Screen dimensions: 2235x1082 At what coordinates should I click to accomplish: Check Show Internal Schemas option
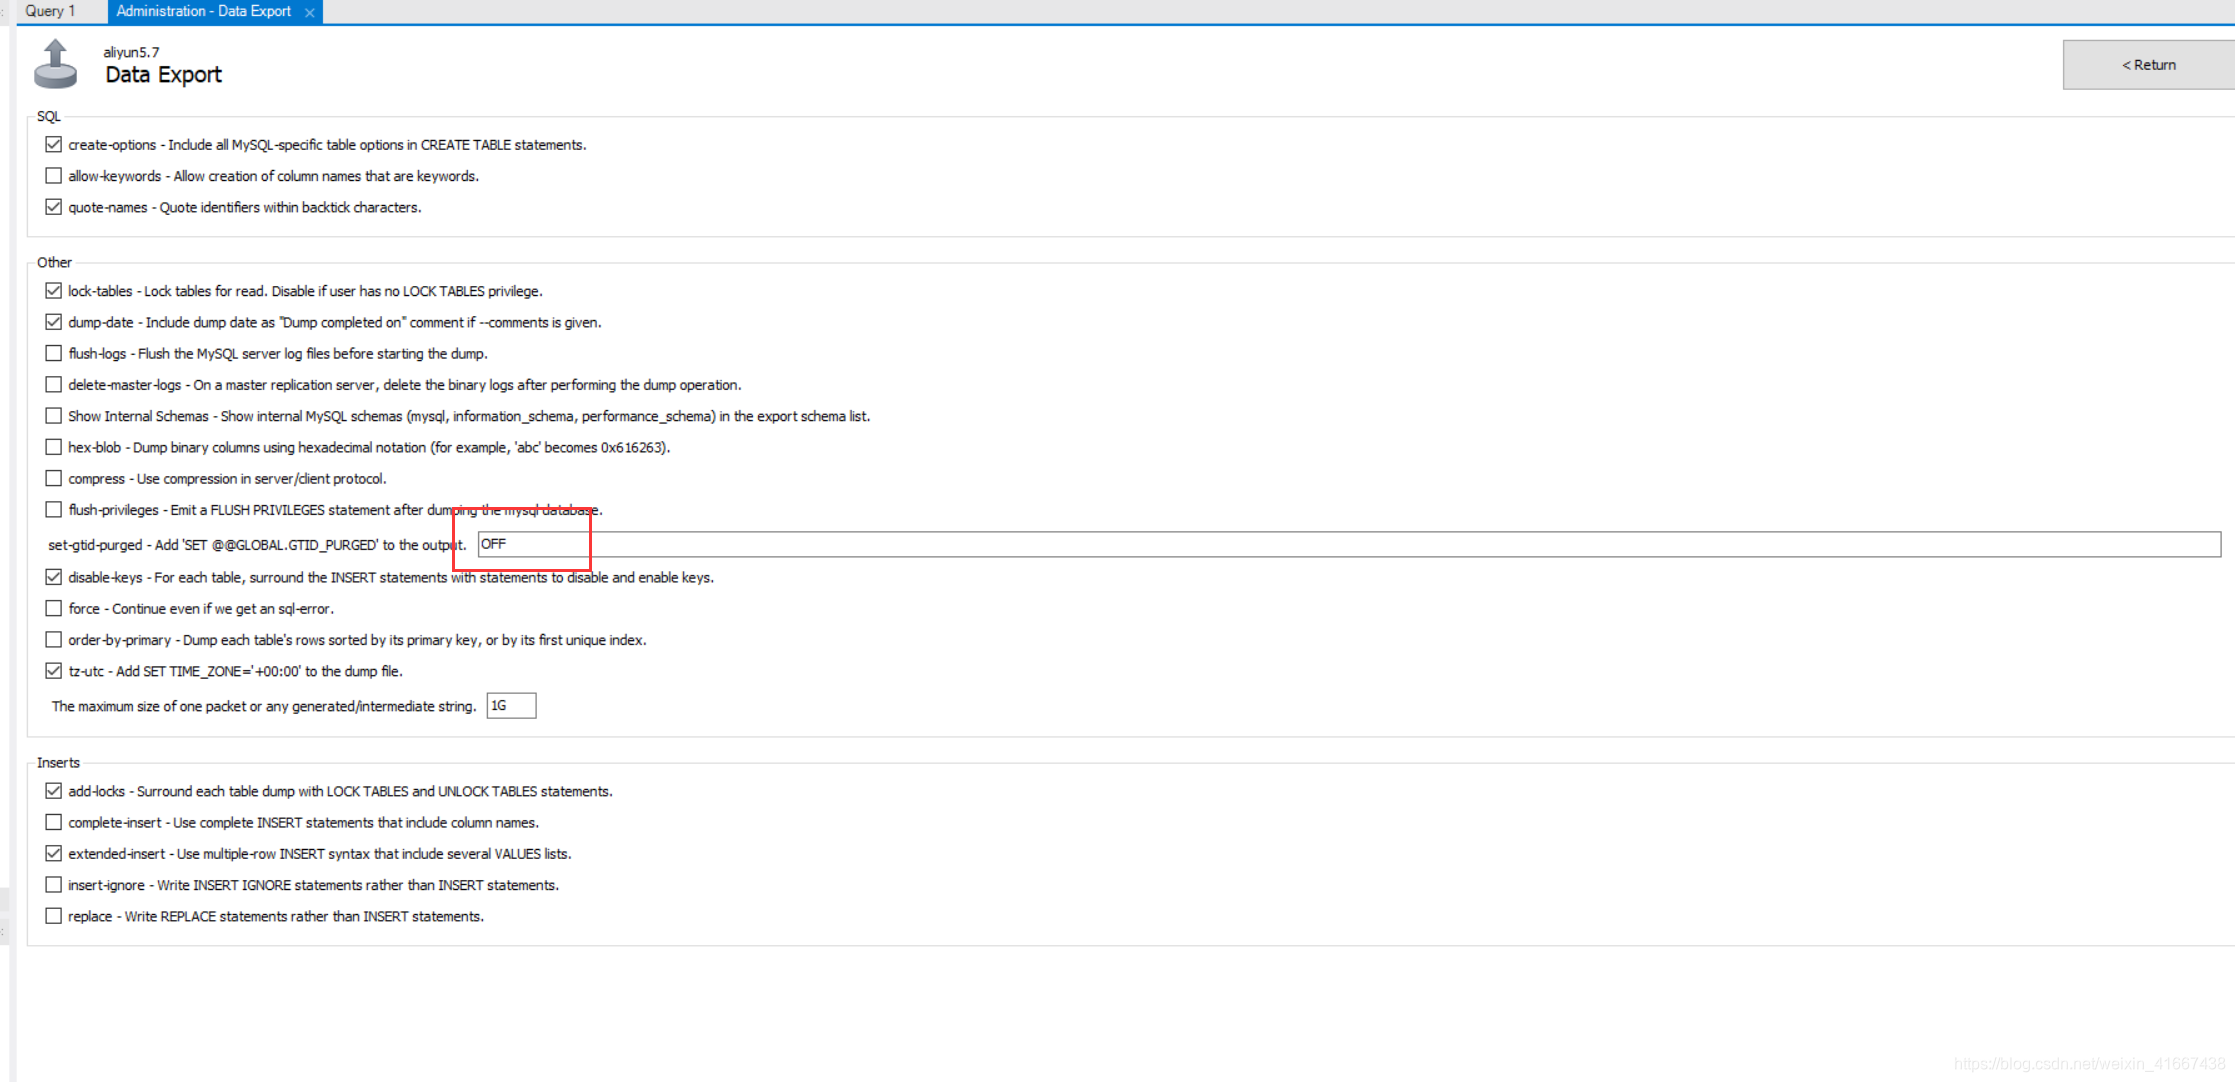pos(54,416)
